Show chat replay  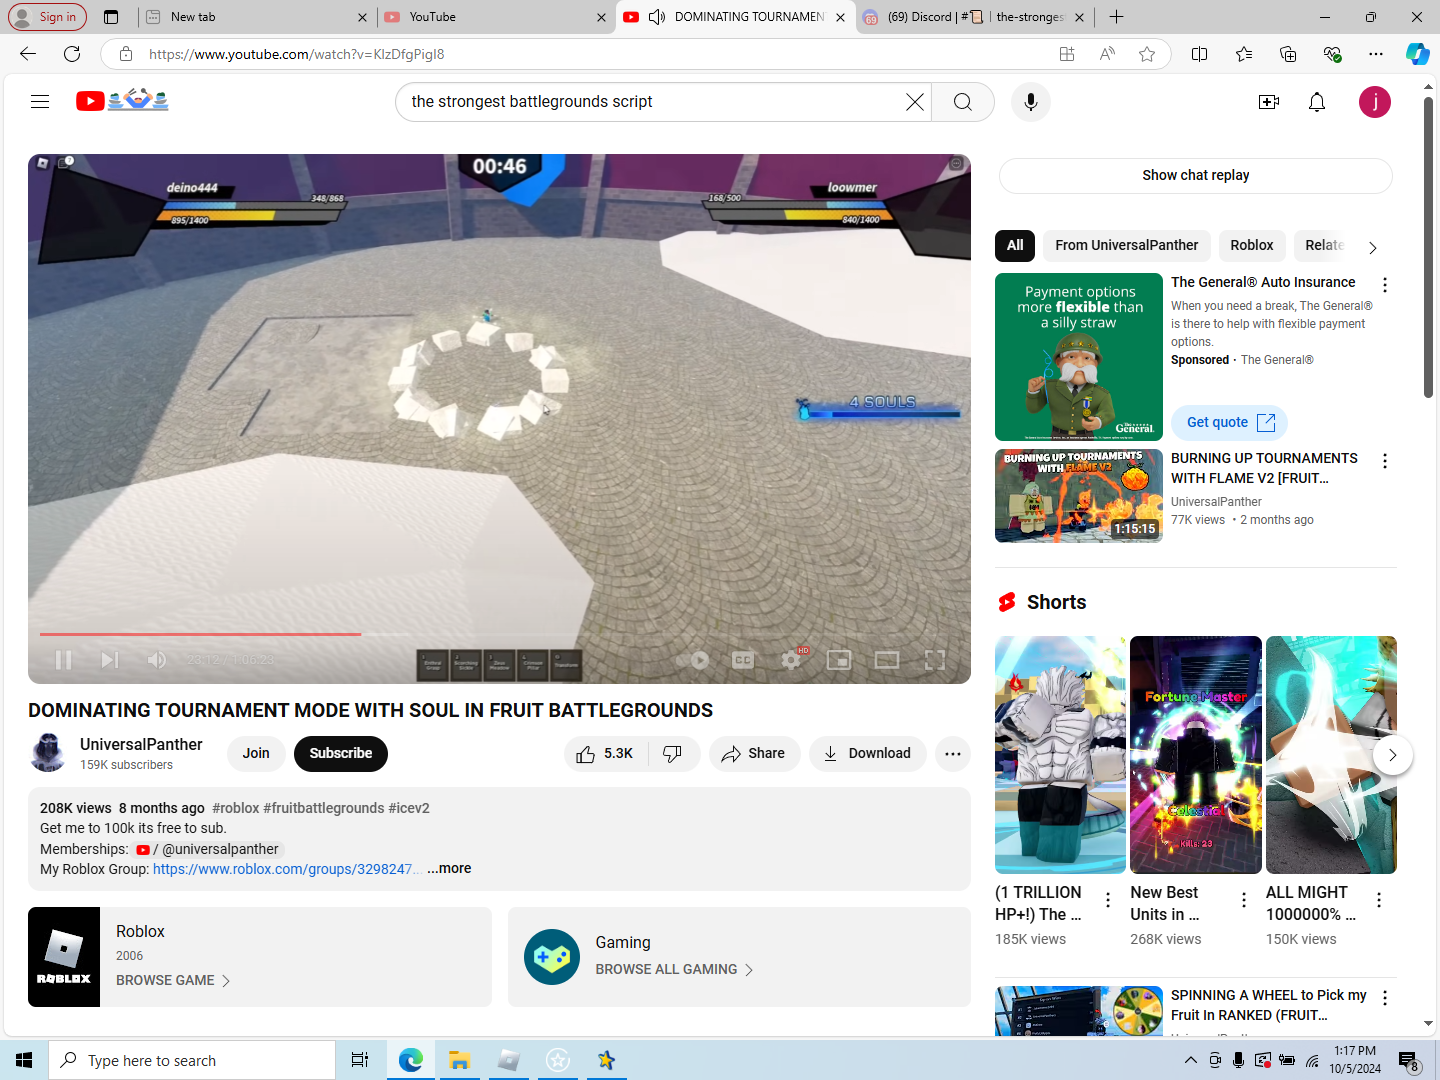(x=1195, y=175)
